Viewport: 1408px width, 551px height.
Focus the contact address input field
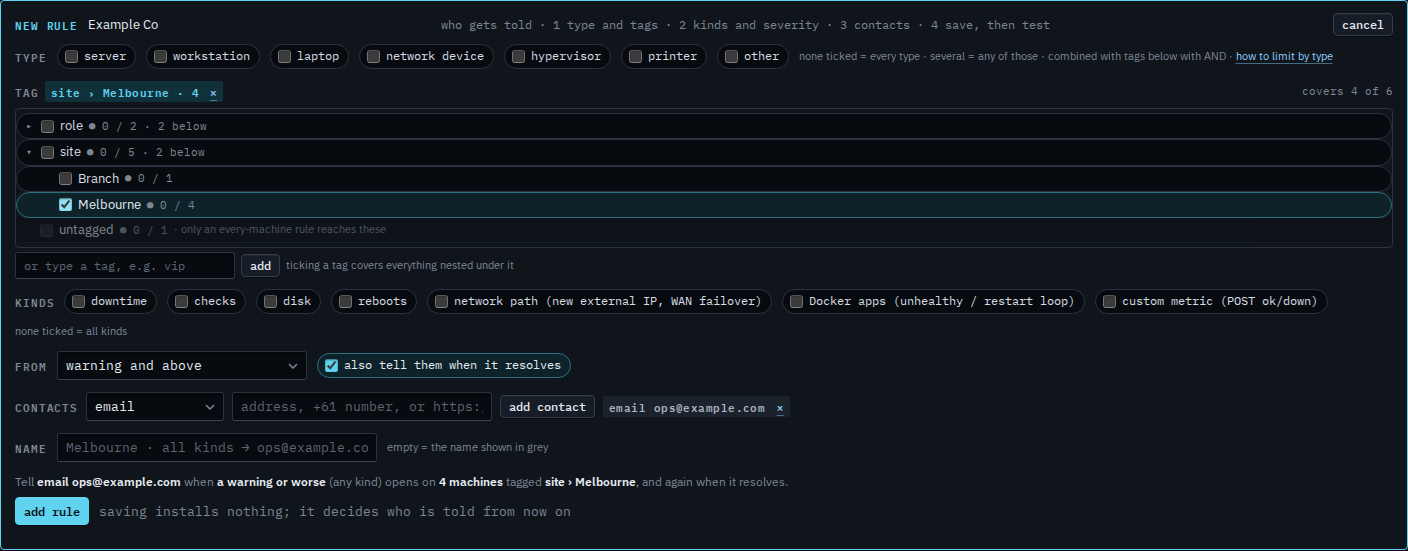coord(362,407)
